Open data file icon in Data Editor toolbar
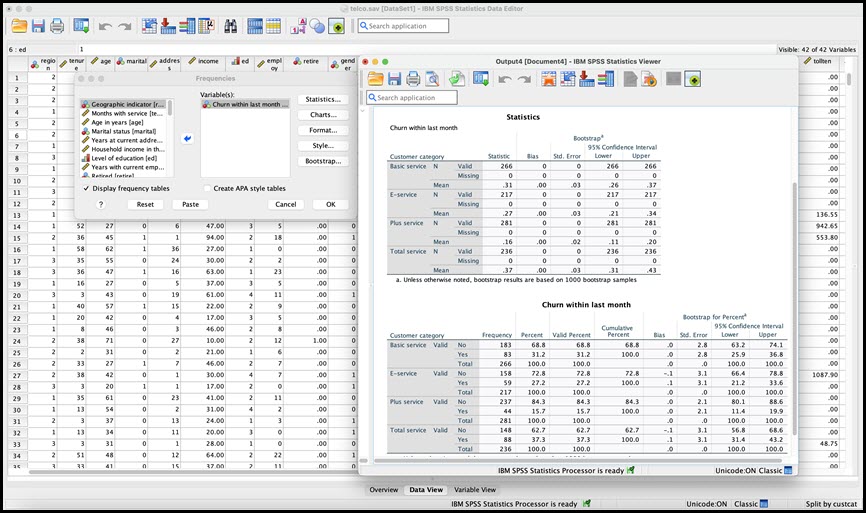The width and height of the screenshot is (866, 513). pos(19,26)
